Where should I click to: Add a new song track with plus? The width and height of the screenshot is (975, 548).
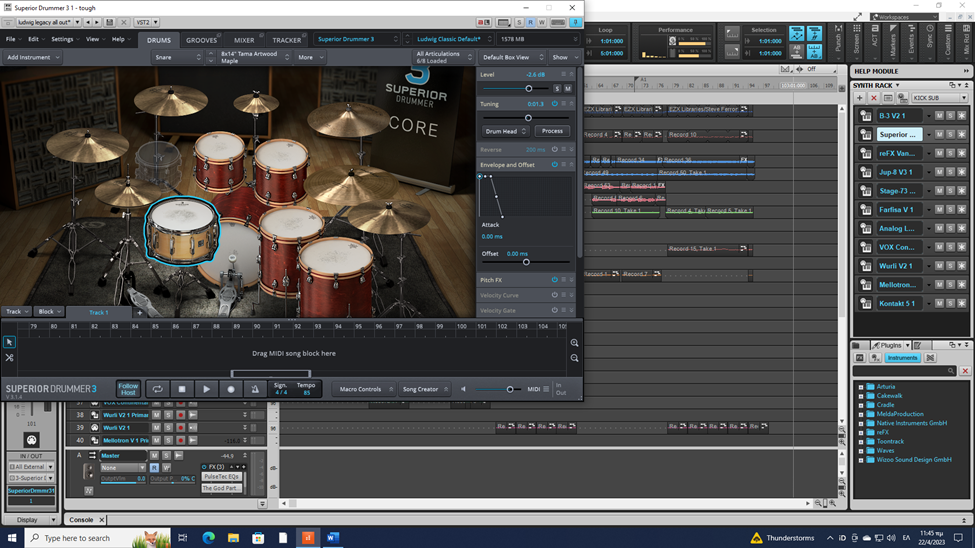[139, 312]
